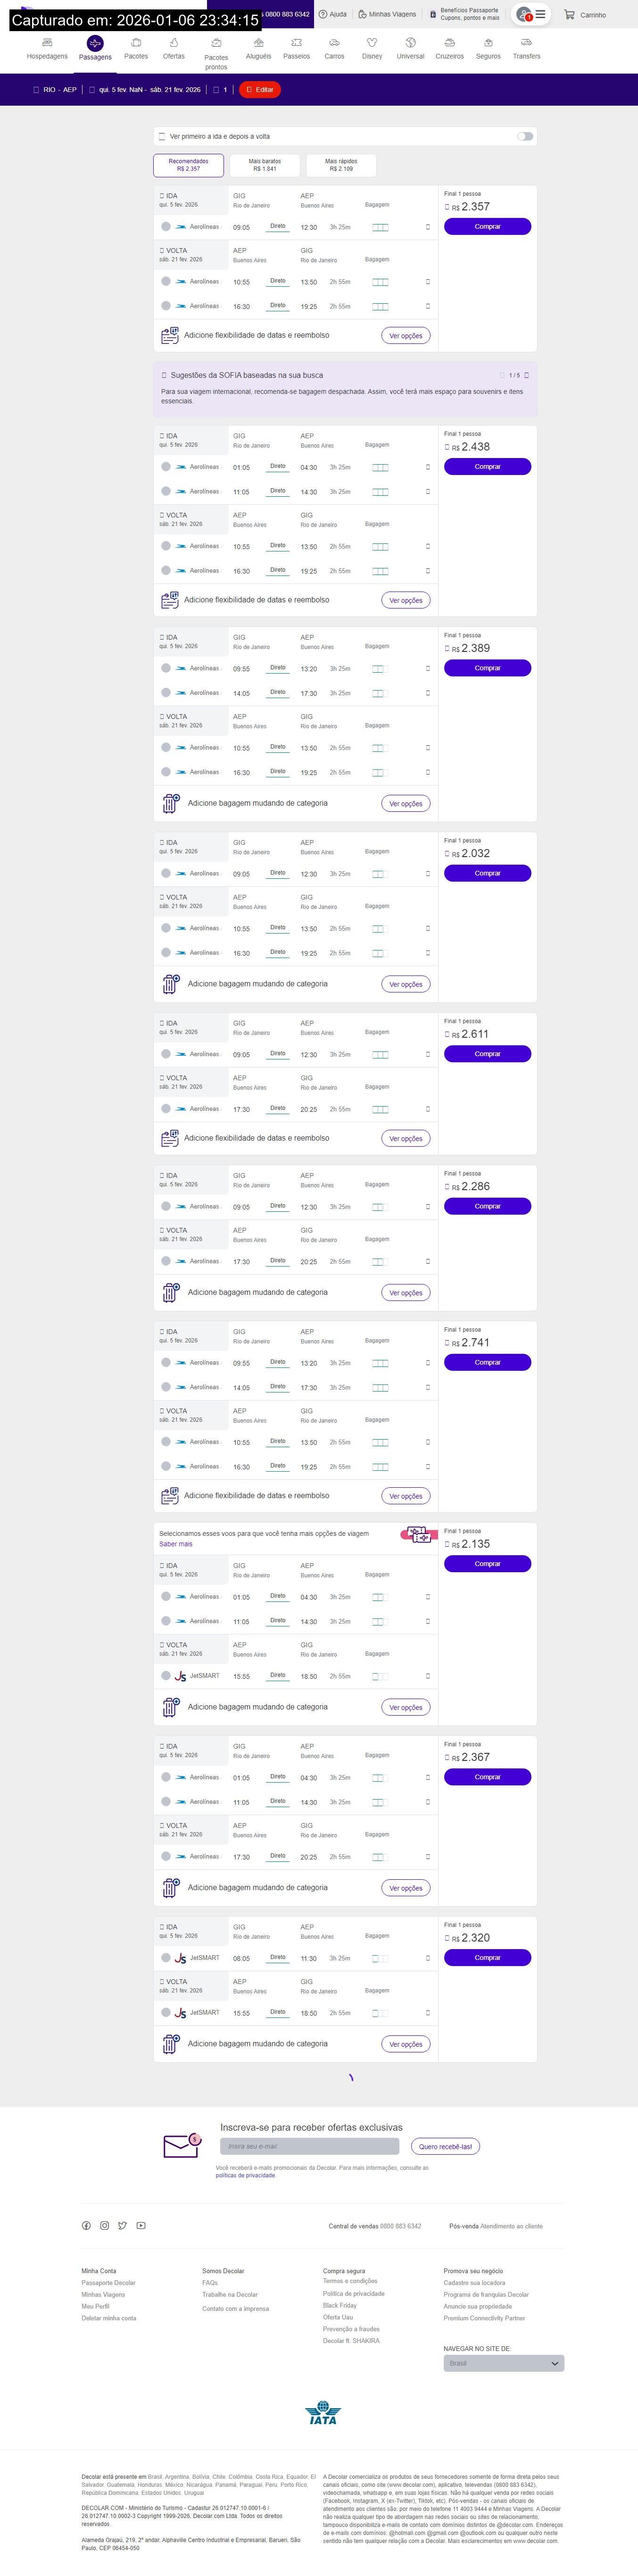Switch to the 'Mais baratos' sorting tab

pos(264,165)
